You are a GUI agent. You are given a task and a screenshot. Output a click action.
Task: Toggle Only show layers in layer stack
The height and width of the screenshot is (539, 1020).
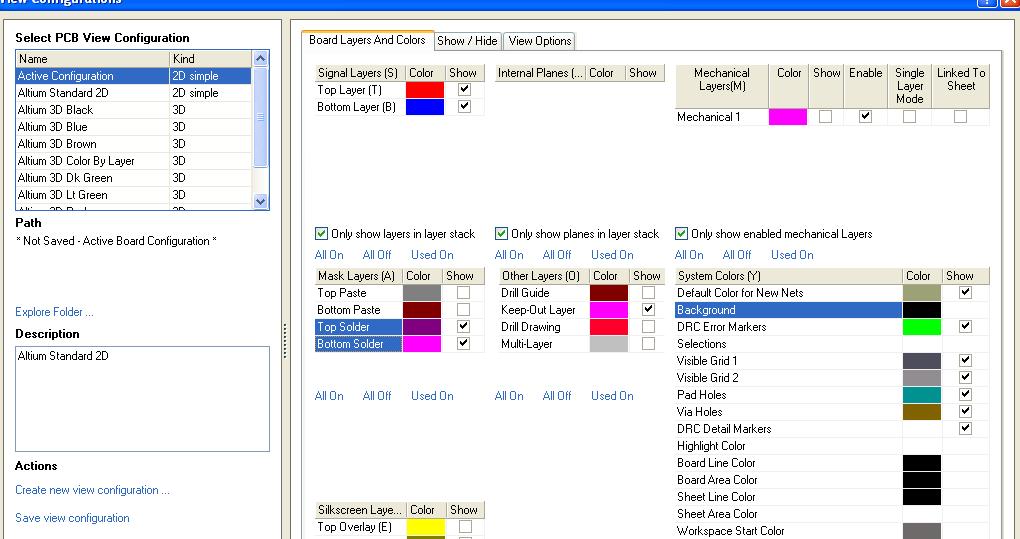point(321,233)
